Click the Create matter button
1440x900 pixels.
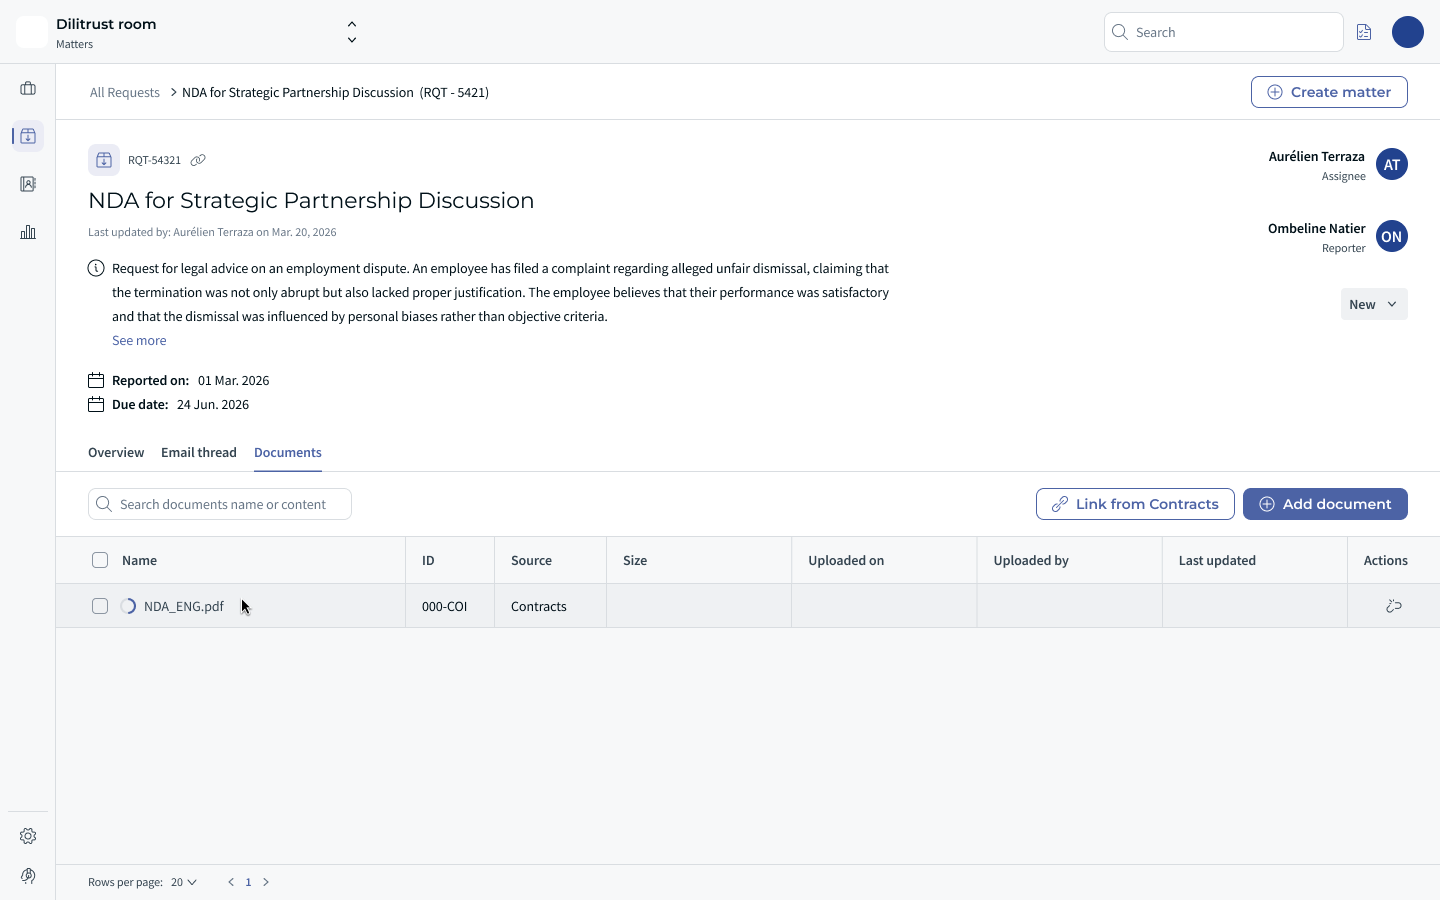point(1329,92)
